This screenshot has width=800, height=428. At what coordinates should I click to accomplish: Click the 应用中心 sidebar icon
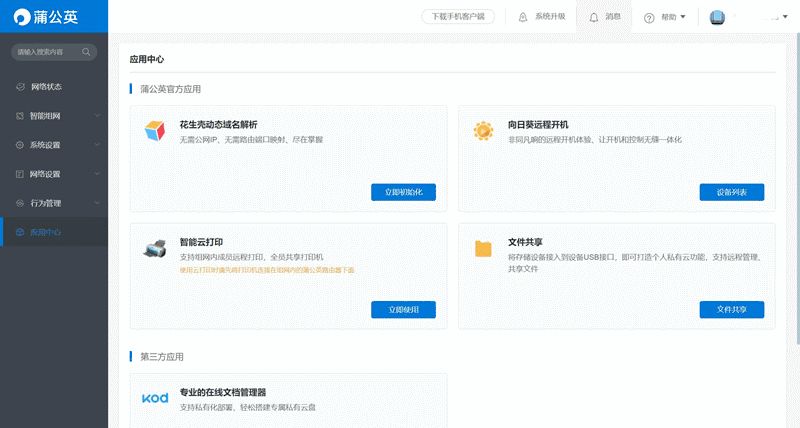point(20,232)
